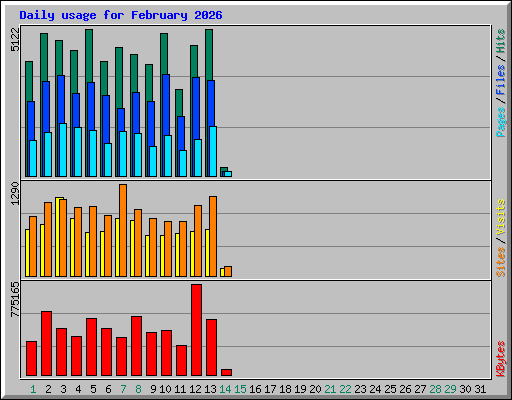Viewport: 512px width, 400px height.
Task: Click day 21 on the x-axis
Action: coord(330,389)
